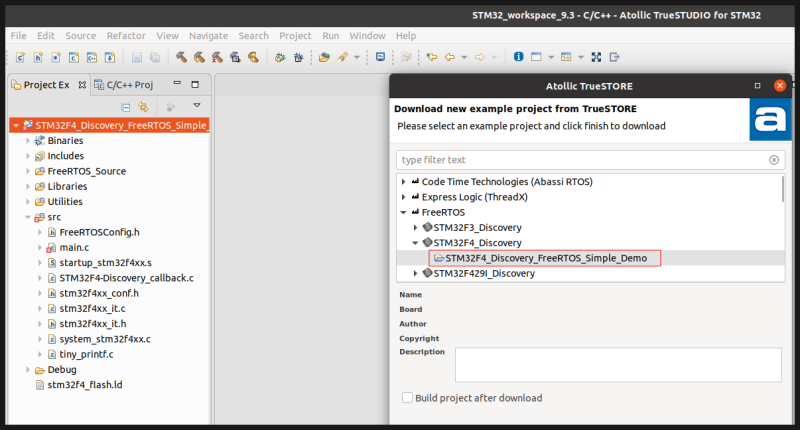Expand the Binaries node
This screenshot has height=430, width=800.
pos(28,140)
